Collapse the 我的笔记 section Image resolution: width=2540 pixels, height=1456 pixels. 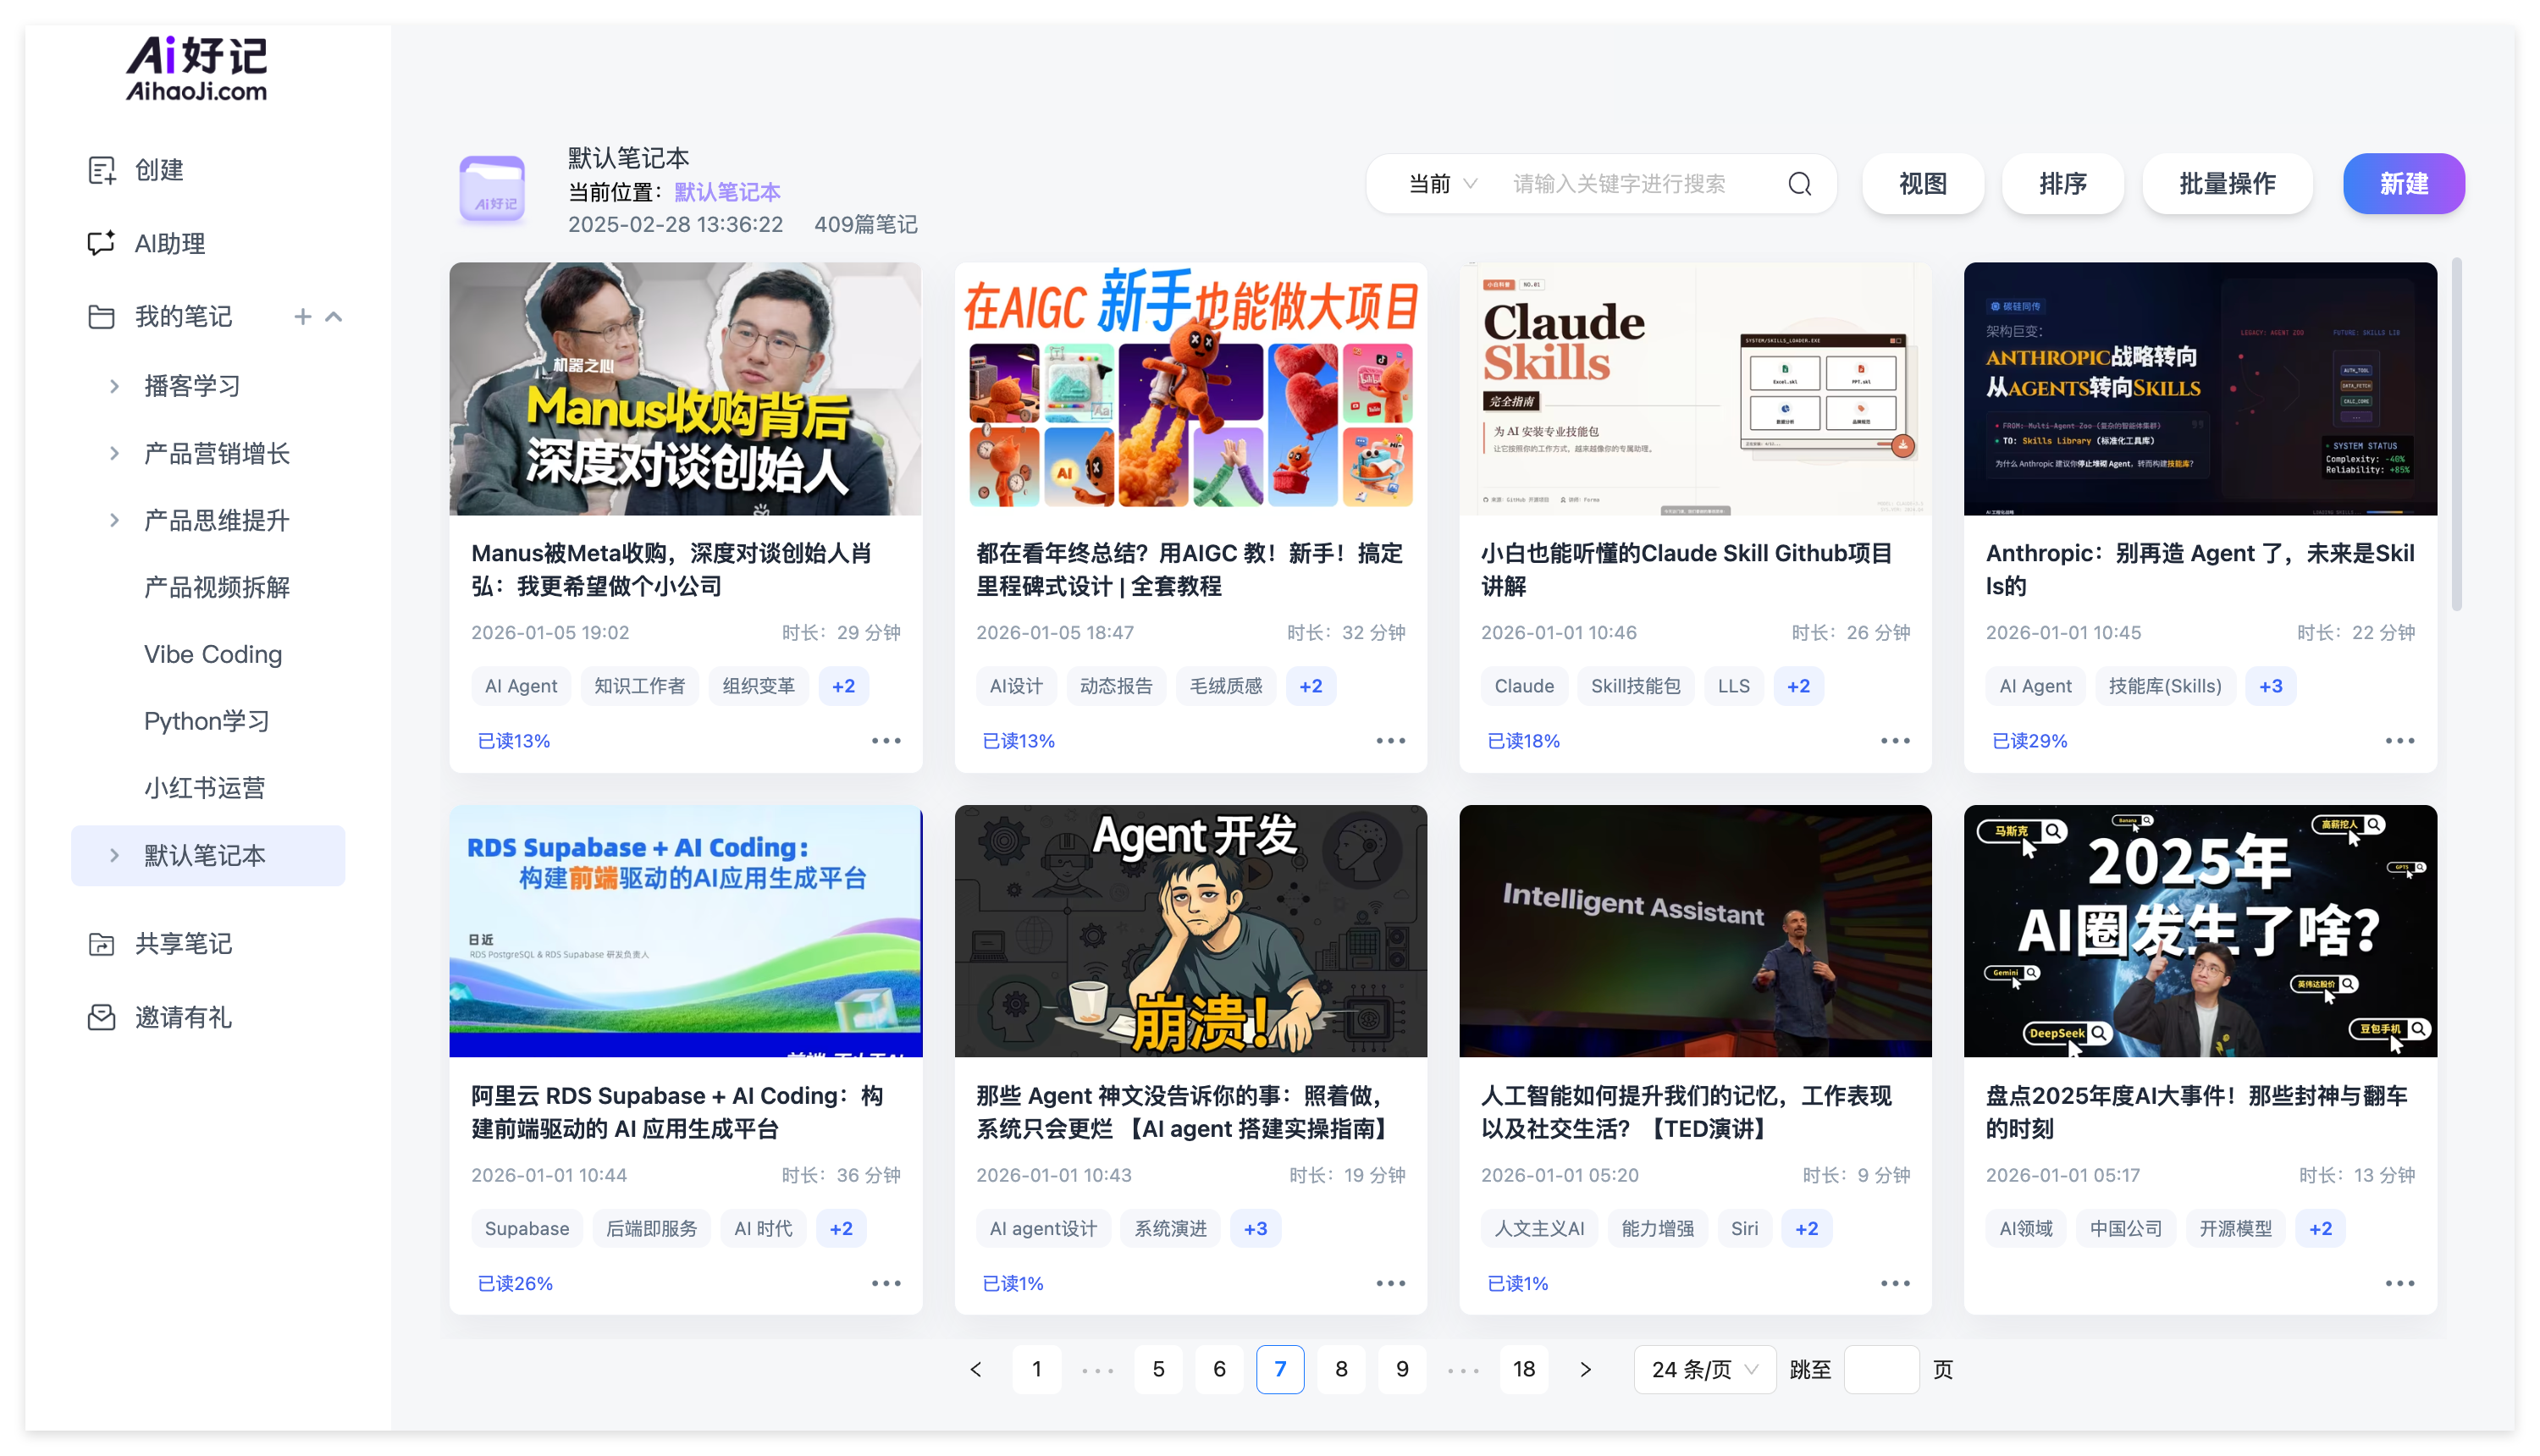point(334,317)
